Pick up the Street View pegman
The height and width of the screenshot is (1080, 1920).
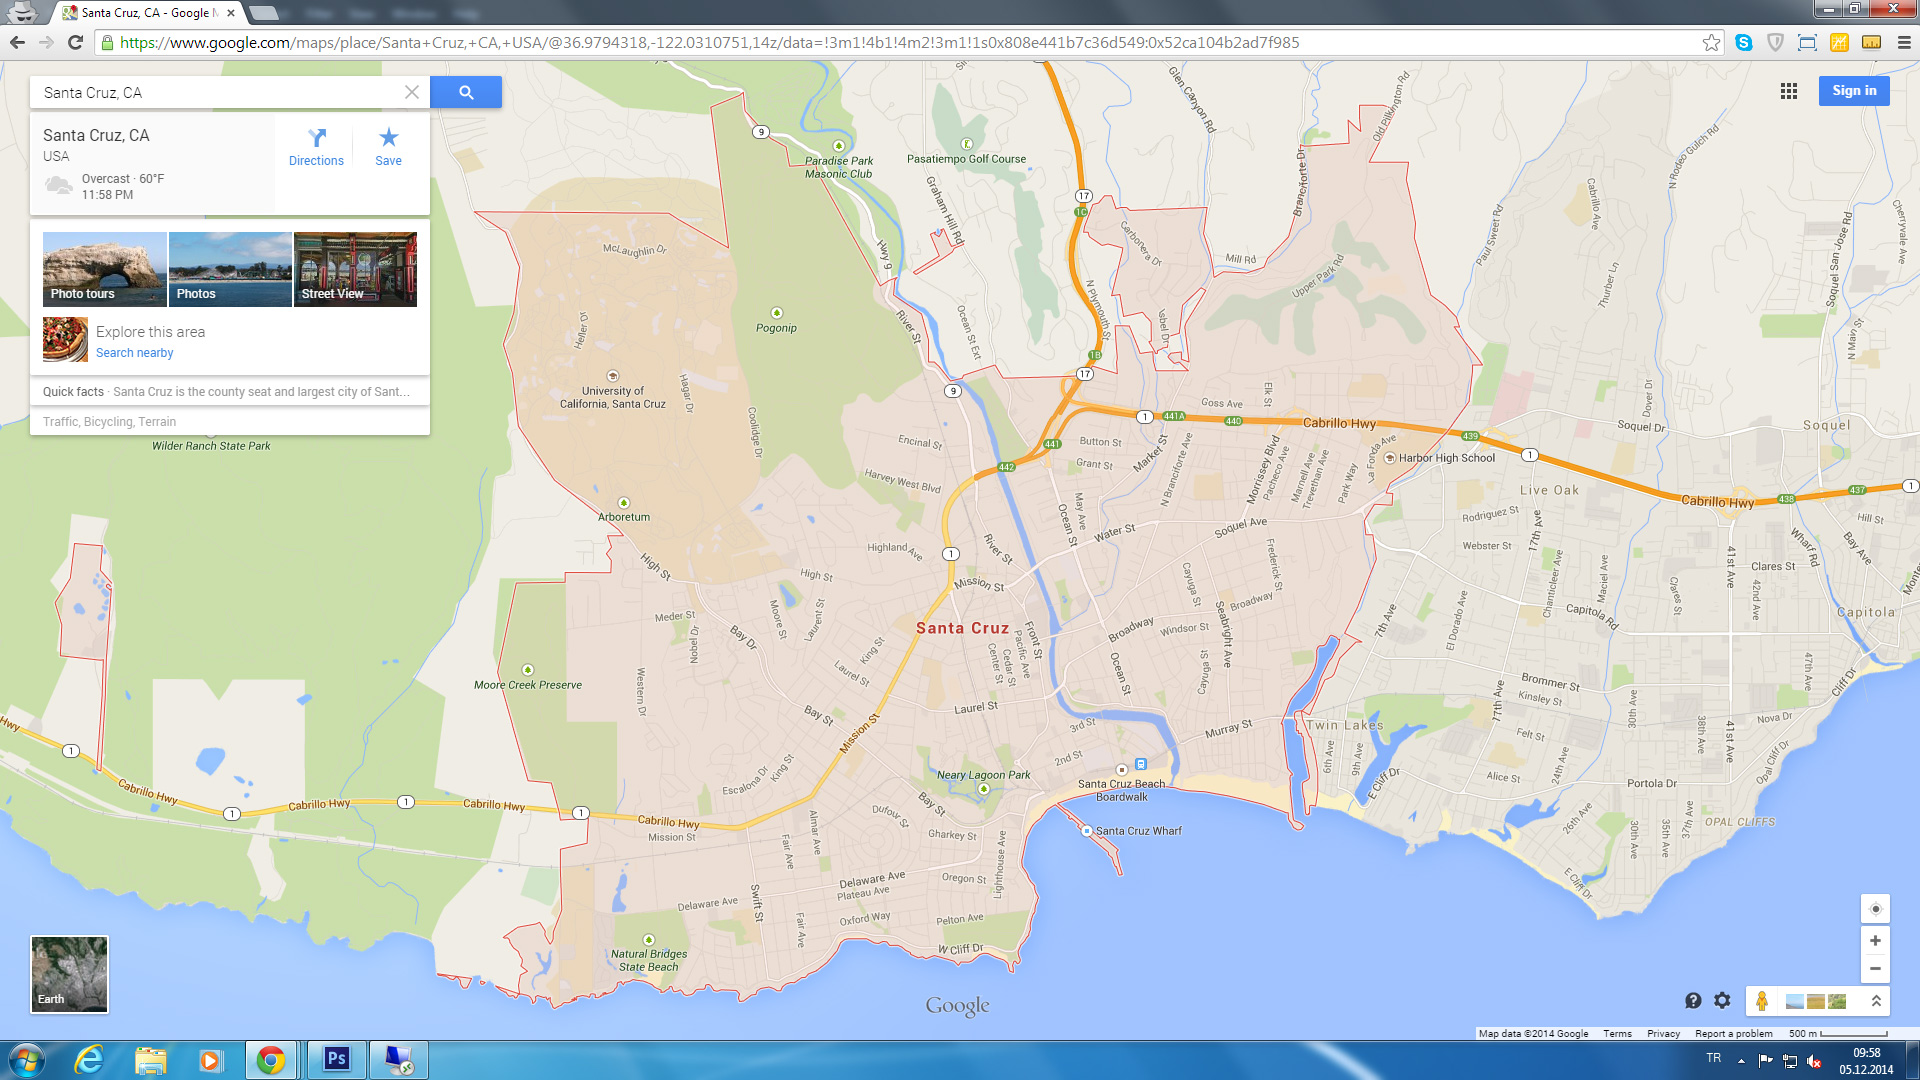[x=1762, y=1001]
